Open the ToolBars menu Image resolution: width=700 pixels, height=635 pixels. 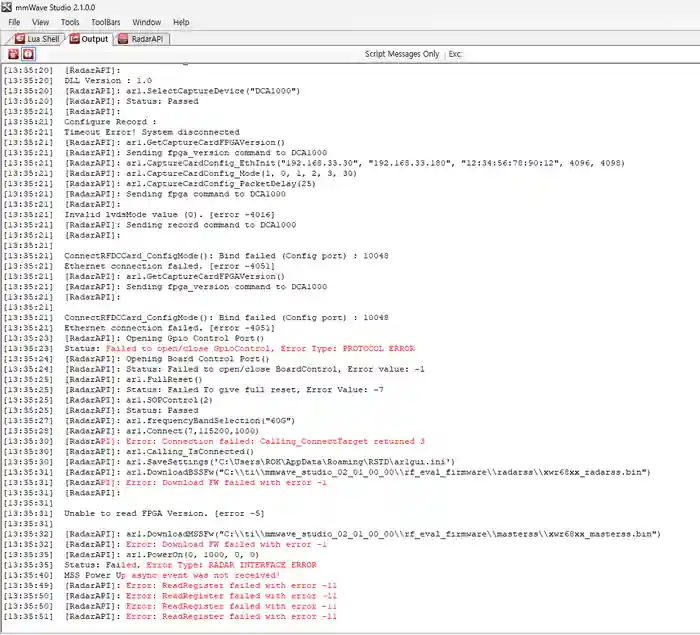(x=106, y=22)
